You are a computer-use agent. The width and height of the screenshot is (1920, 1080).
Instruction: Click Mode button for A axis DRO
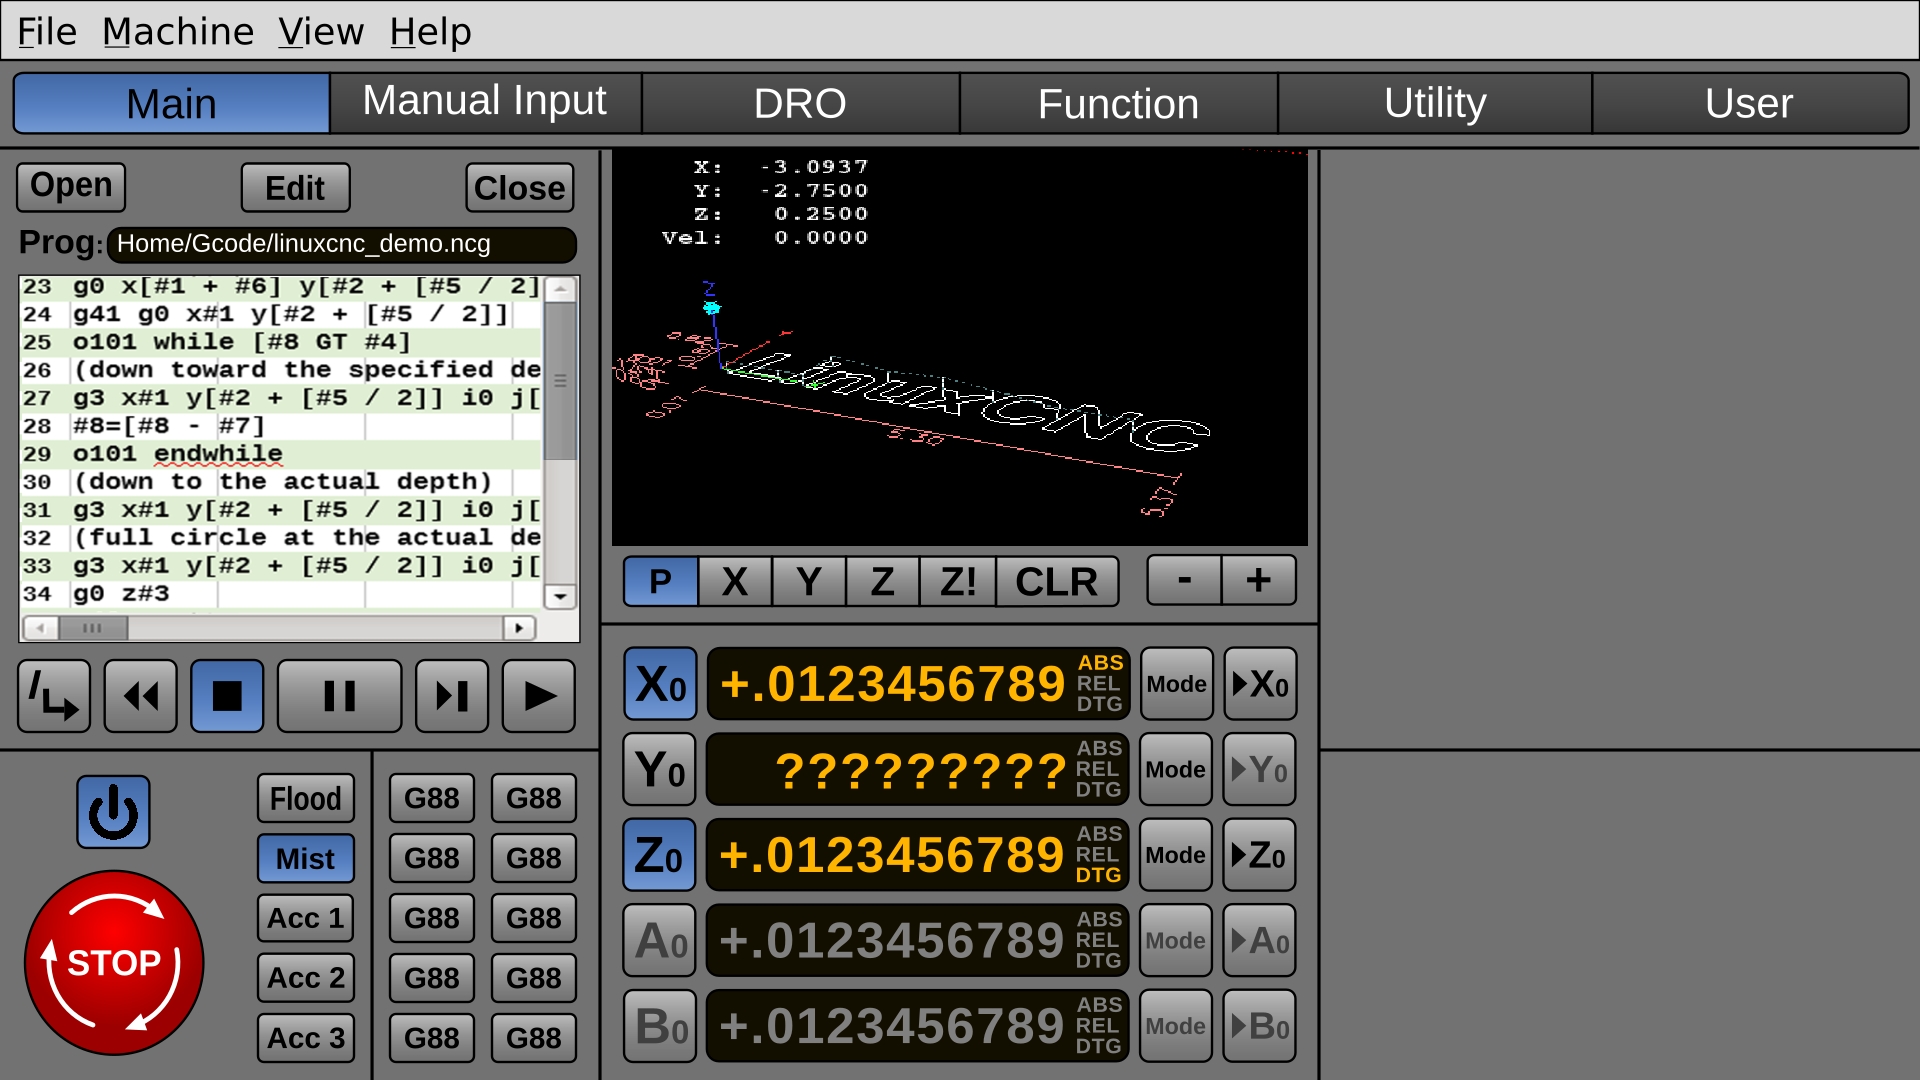(x=1176, y=941)
